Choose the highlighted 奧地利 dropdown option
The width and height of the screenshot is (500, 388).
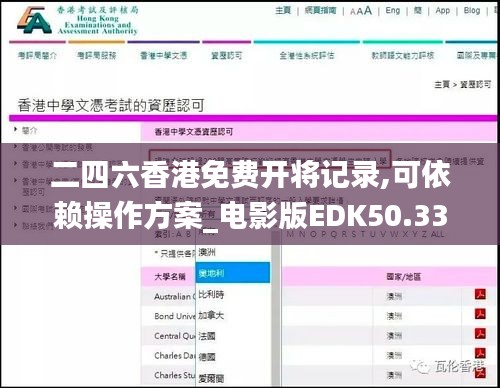[x=233, y=273]
